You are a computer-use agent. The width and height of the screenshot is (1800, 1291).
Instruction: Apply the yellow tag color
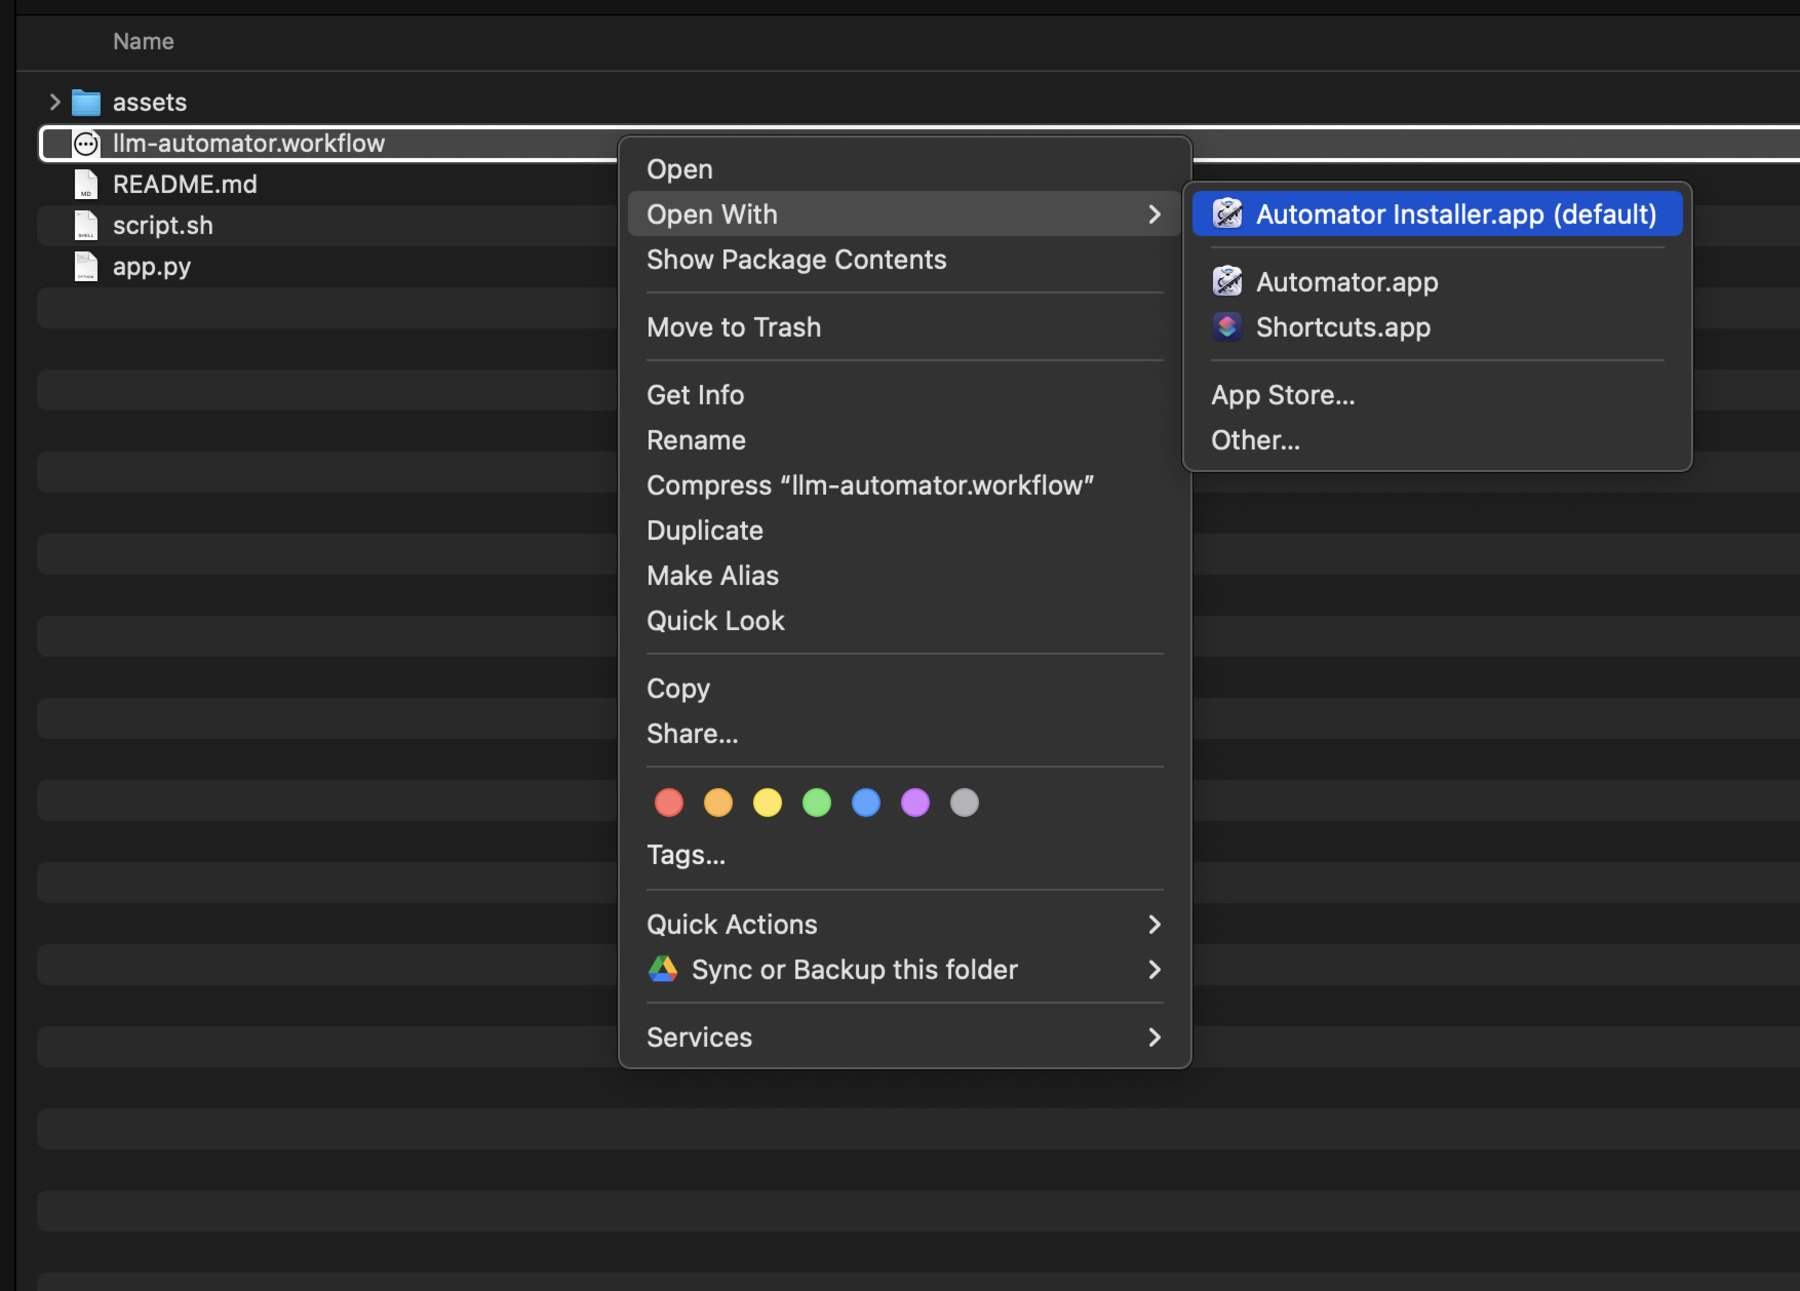pyautogui.click(x=767, y=802)
